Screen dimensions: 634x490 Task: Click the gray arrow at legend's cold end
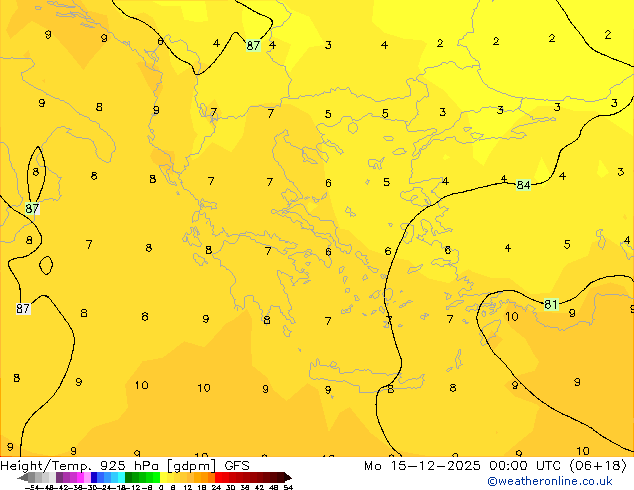pyautogui.click(x=23, y=477)
